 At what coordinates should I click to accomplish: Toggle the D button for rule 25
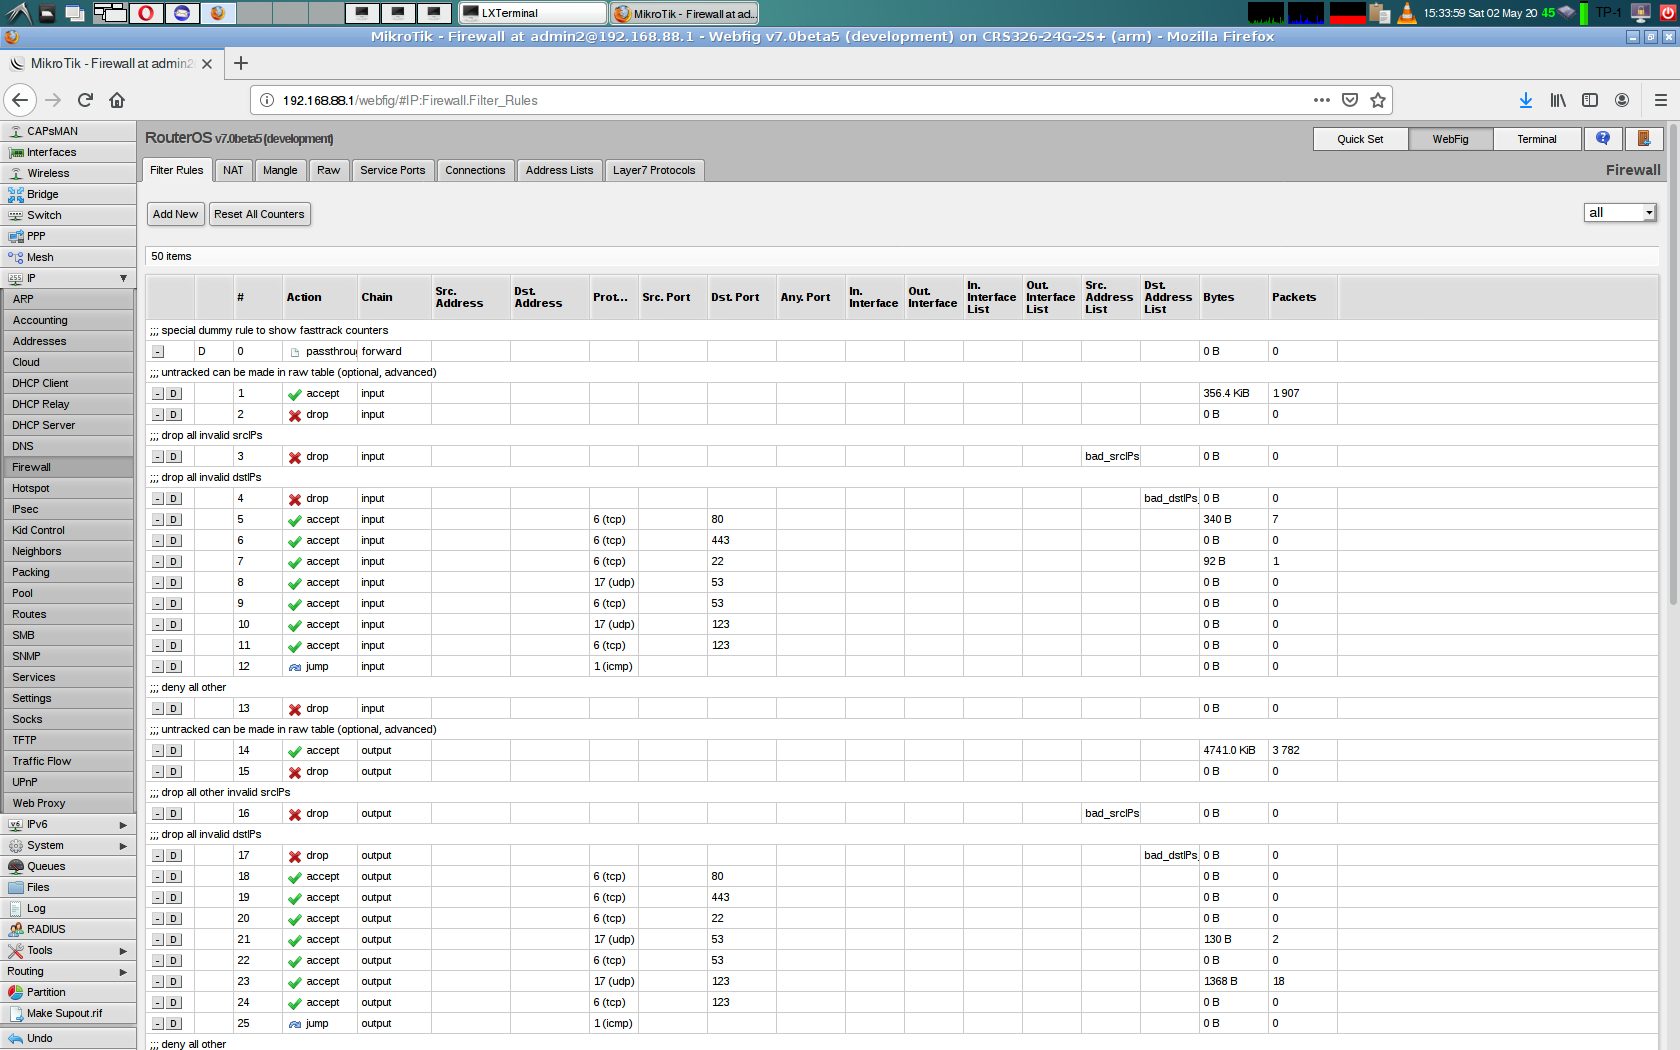[174, 1024]
